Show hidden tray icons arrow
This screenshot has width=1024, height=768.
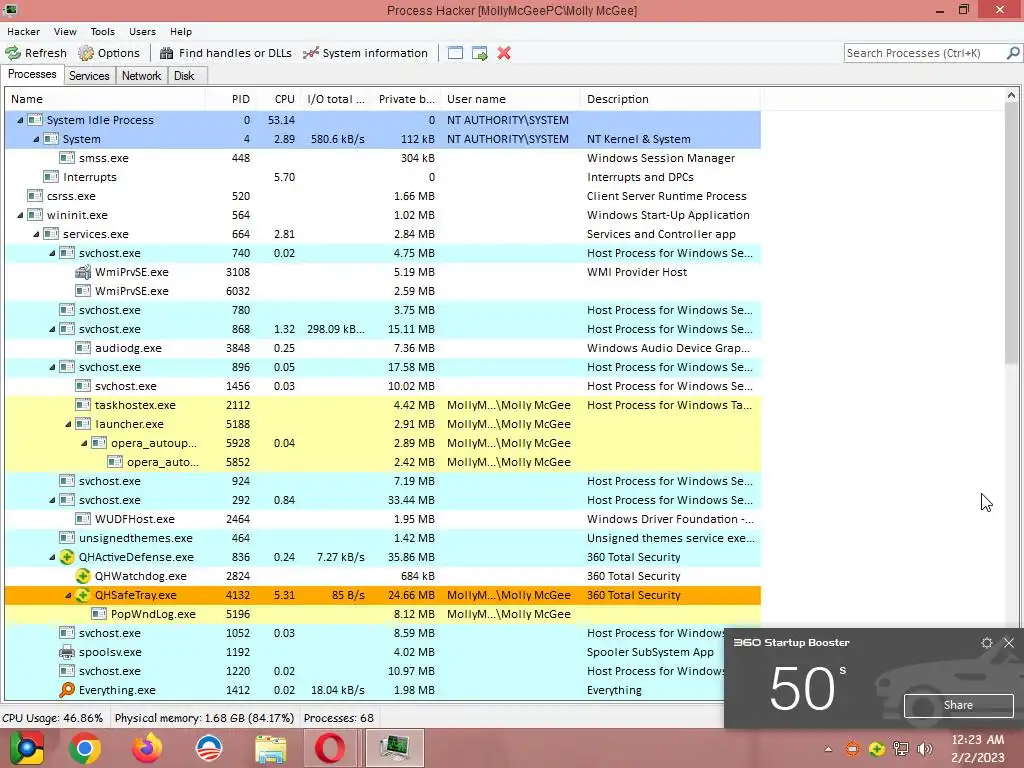point(828,749)
